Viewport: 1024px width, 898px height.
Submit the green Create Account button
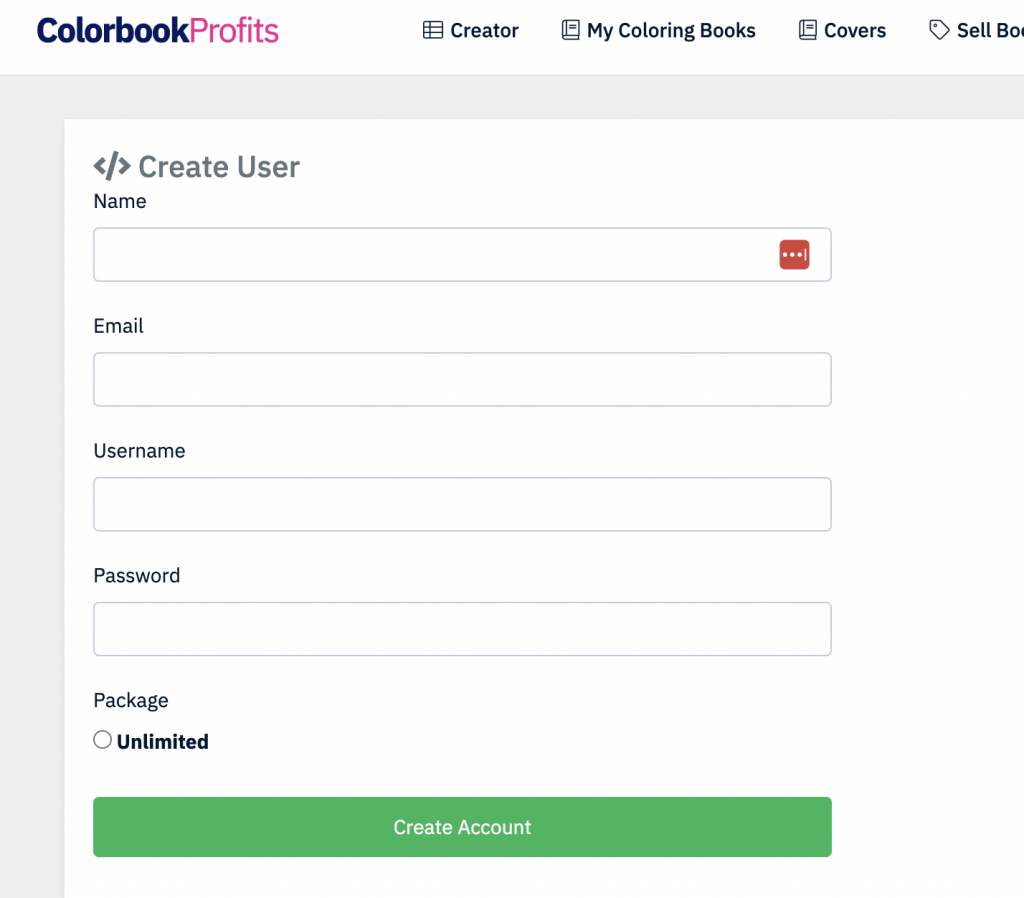pos(462,827)
